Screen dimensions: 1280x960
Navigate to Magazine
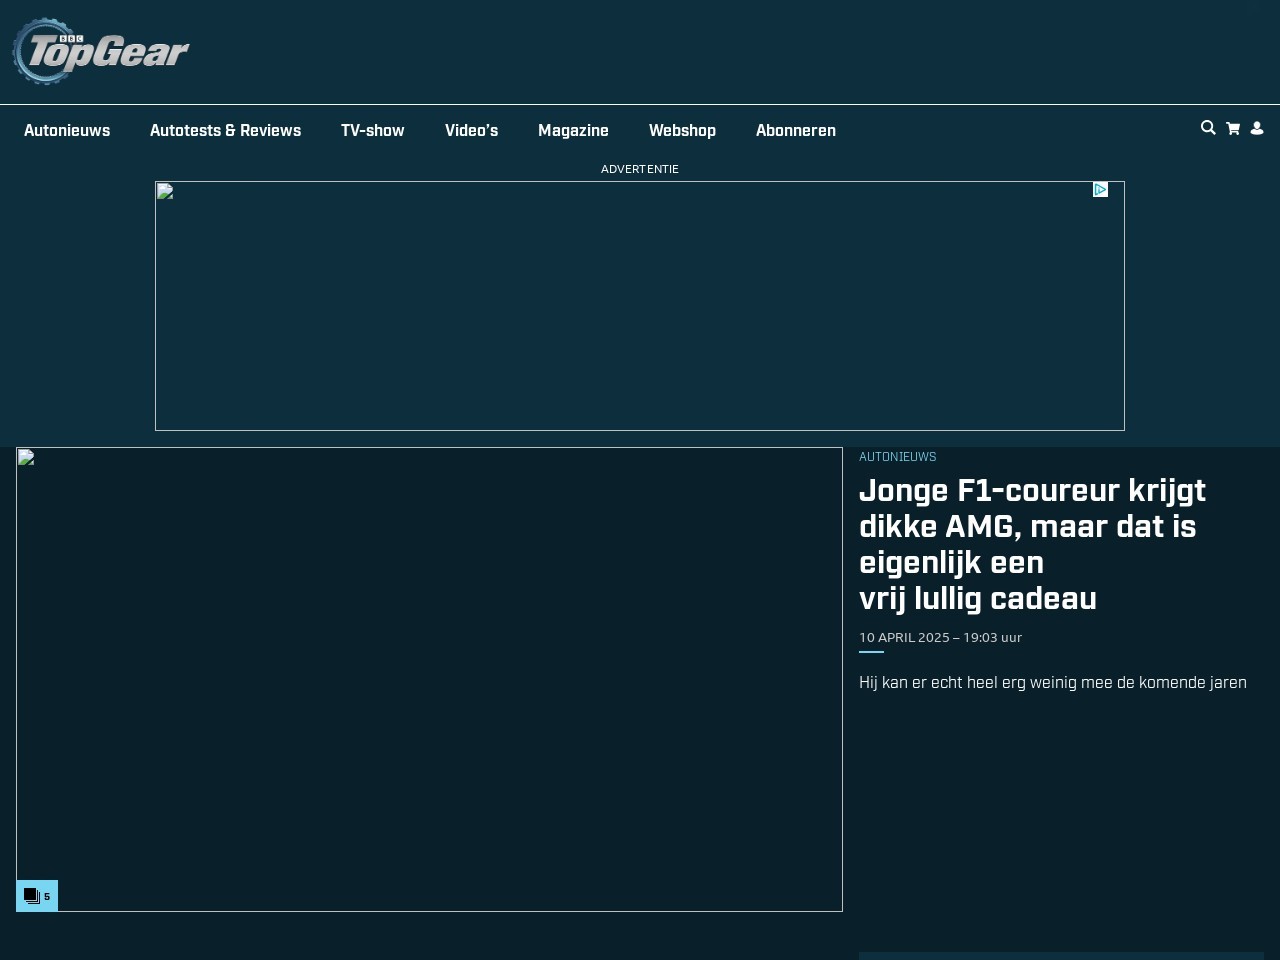[573, 131]
